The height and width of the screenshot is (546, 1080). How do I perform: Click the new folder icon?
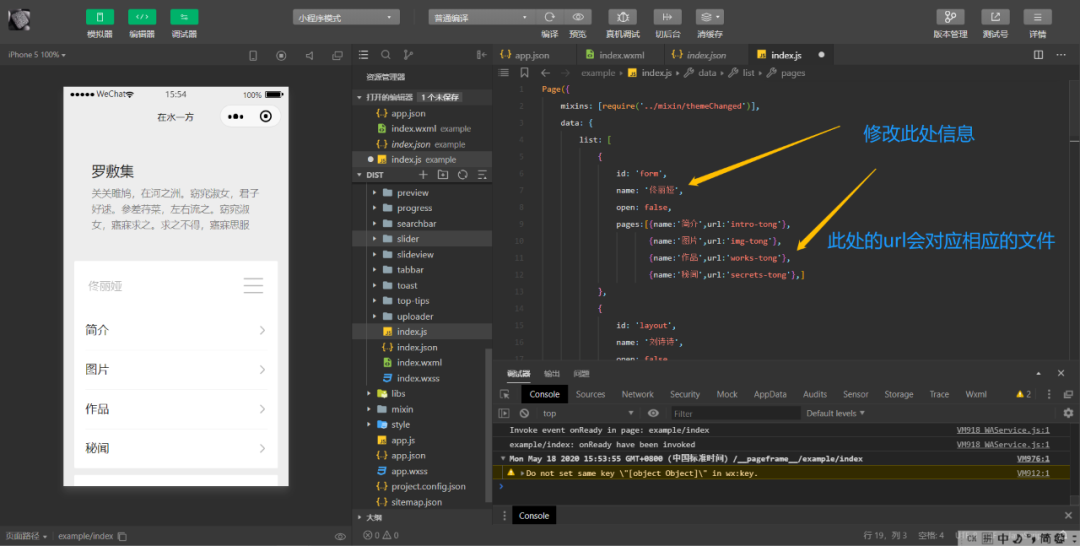[443, 175]
